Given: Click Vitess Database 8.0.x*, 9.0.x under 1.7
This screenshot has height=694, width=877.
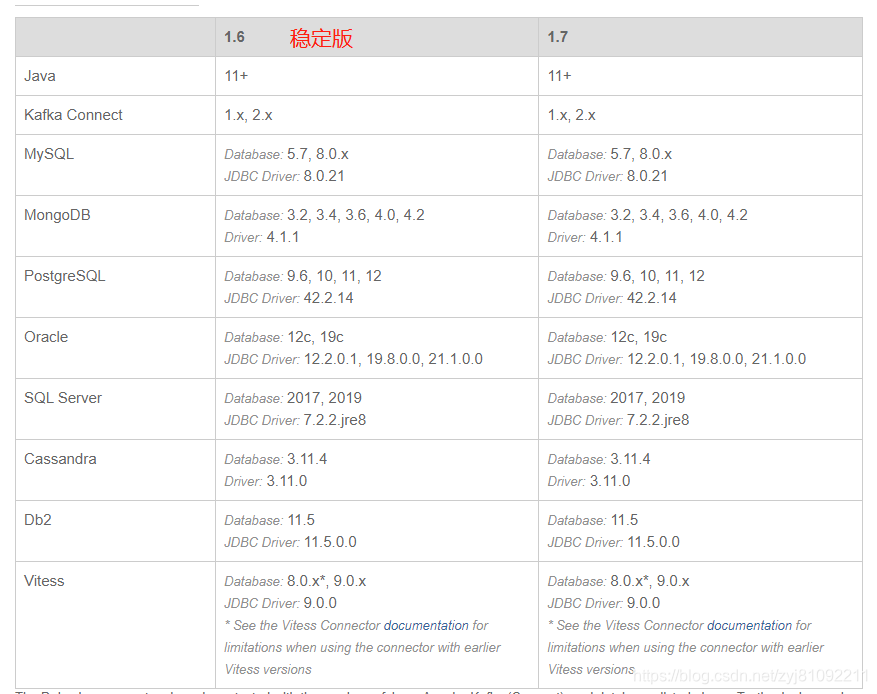Looking at the screenshot, I should click(x=619, y=580).
